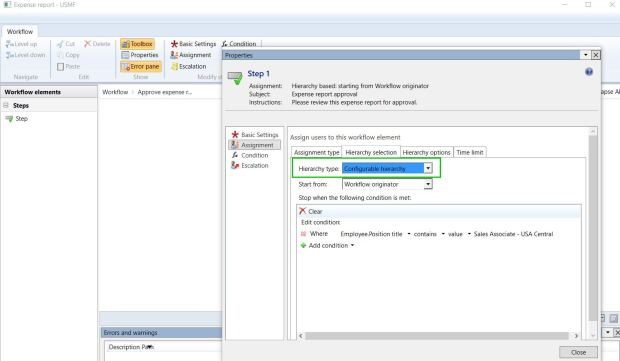Click the horizontal scrollbar left arrow
Viewport: 620px width, 361px height.
pos(301,336)
